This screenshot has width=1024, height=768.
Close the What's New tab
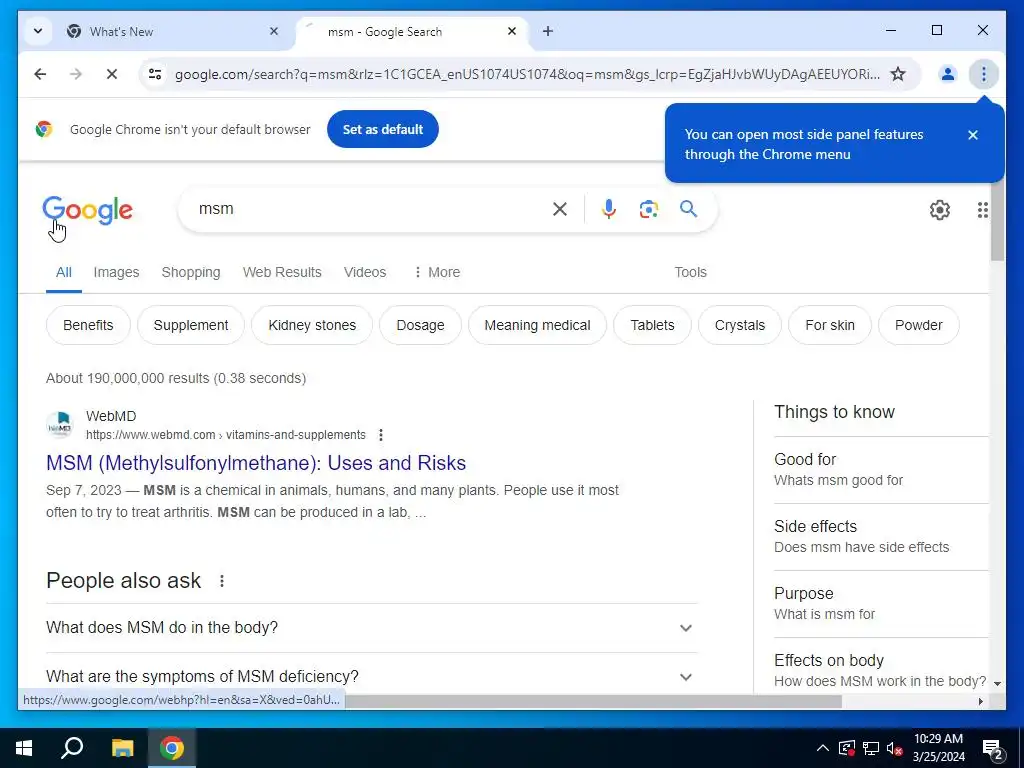(x=274, y=31)
